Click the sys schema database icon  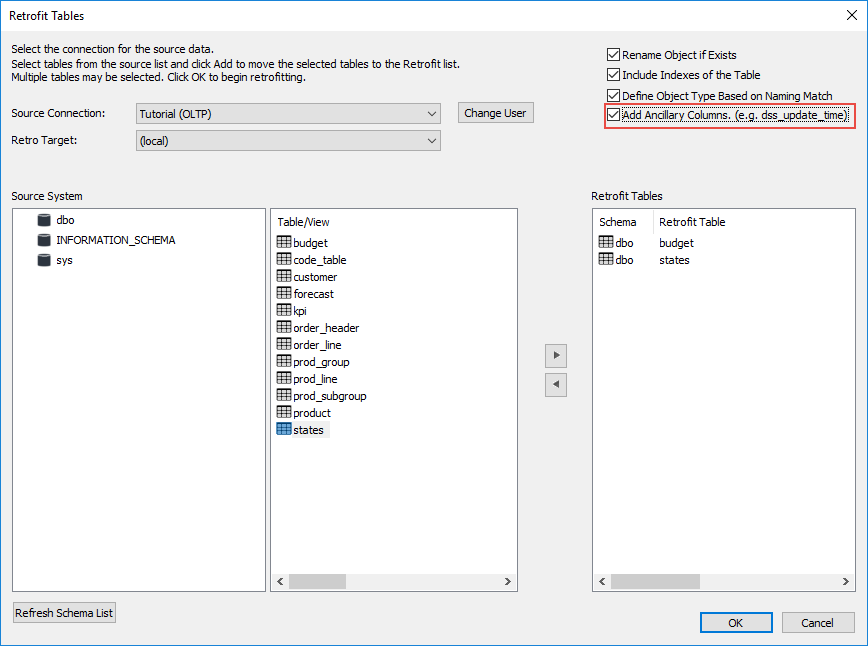coord(44,260)
